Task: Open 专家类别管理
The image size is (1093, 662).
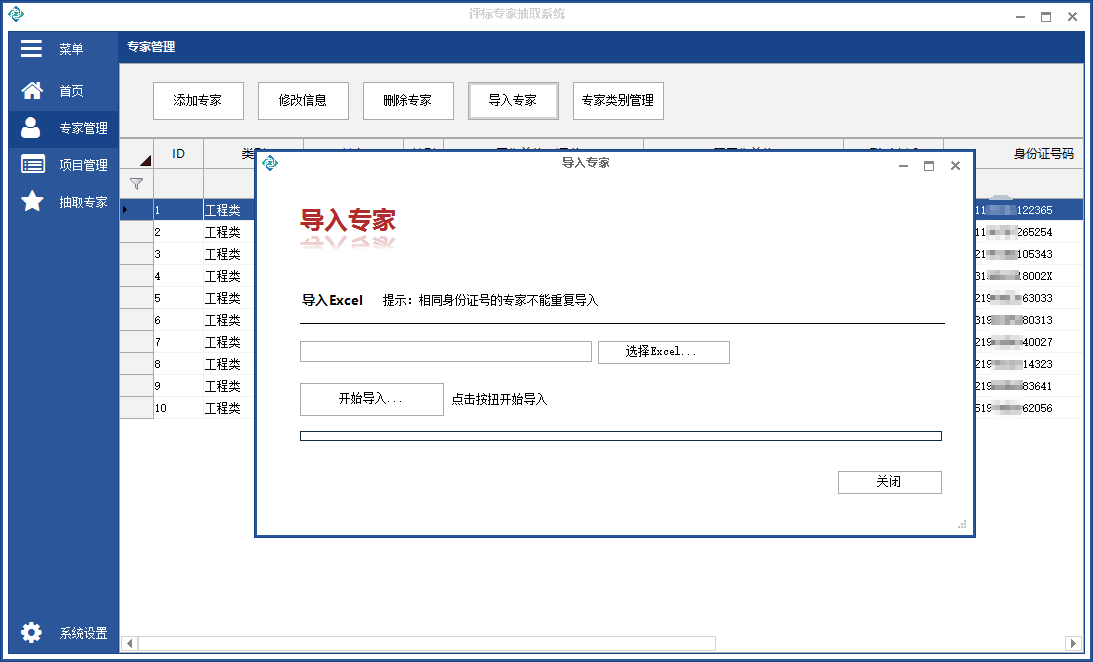Action: [x=618, y=100]
